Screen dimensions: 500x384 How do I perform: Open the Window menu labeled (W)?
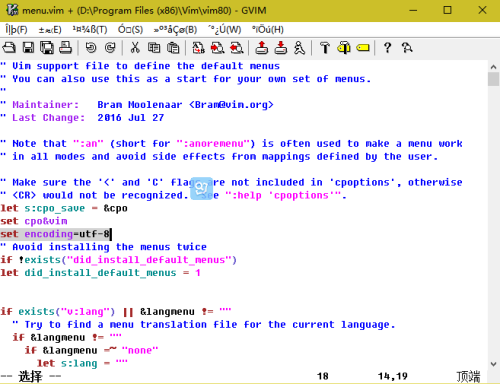click(224, 30)
